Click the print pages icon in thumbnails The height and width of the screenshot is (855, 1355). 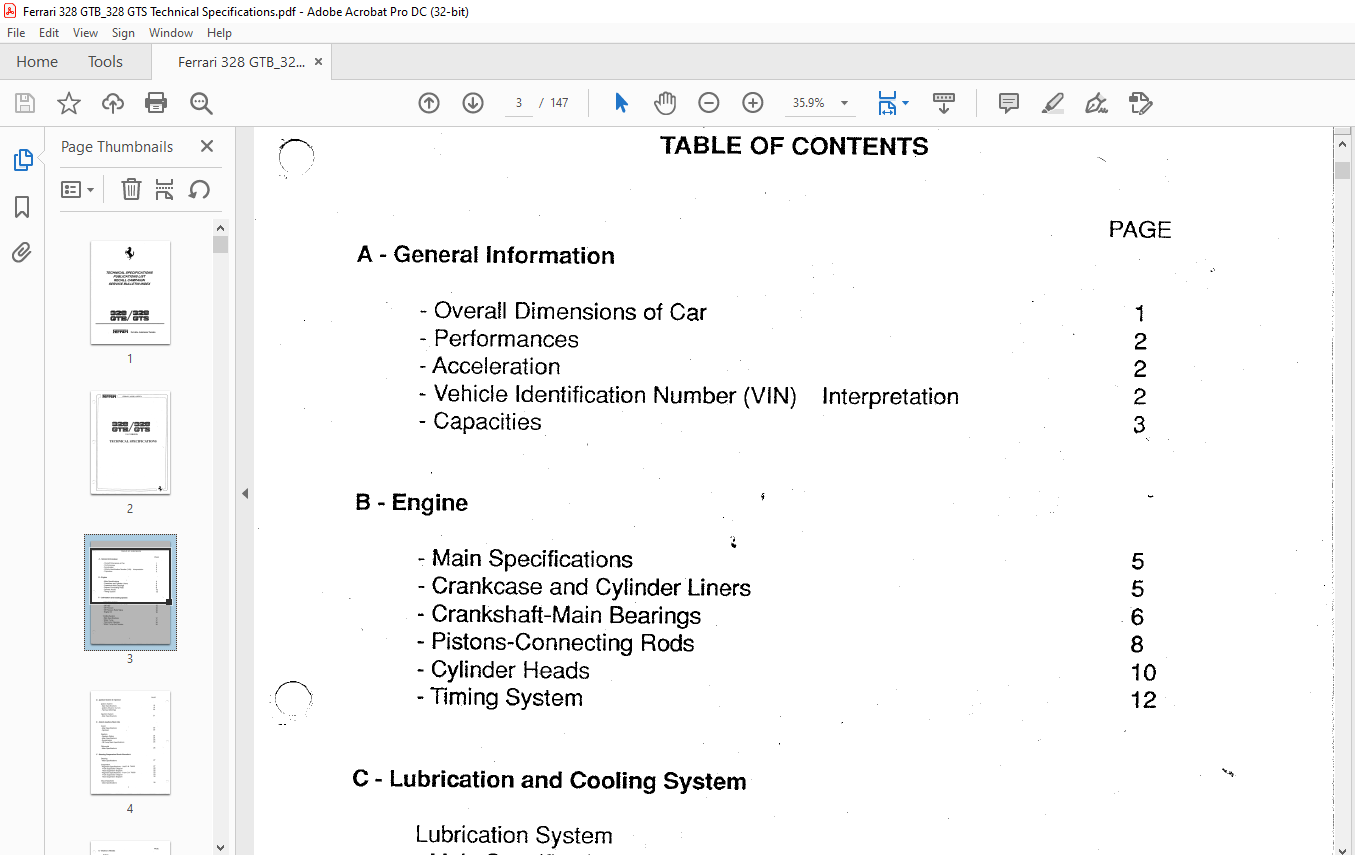click(x=165, y=189)
